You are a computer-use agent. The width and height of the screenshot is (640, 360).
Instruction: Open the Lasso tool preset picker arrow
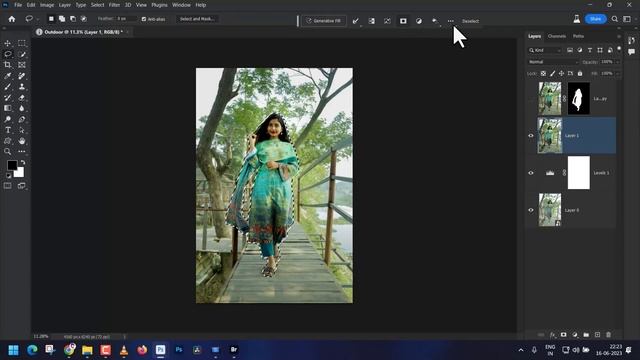[38, 19]
